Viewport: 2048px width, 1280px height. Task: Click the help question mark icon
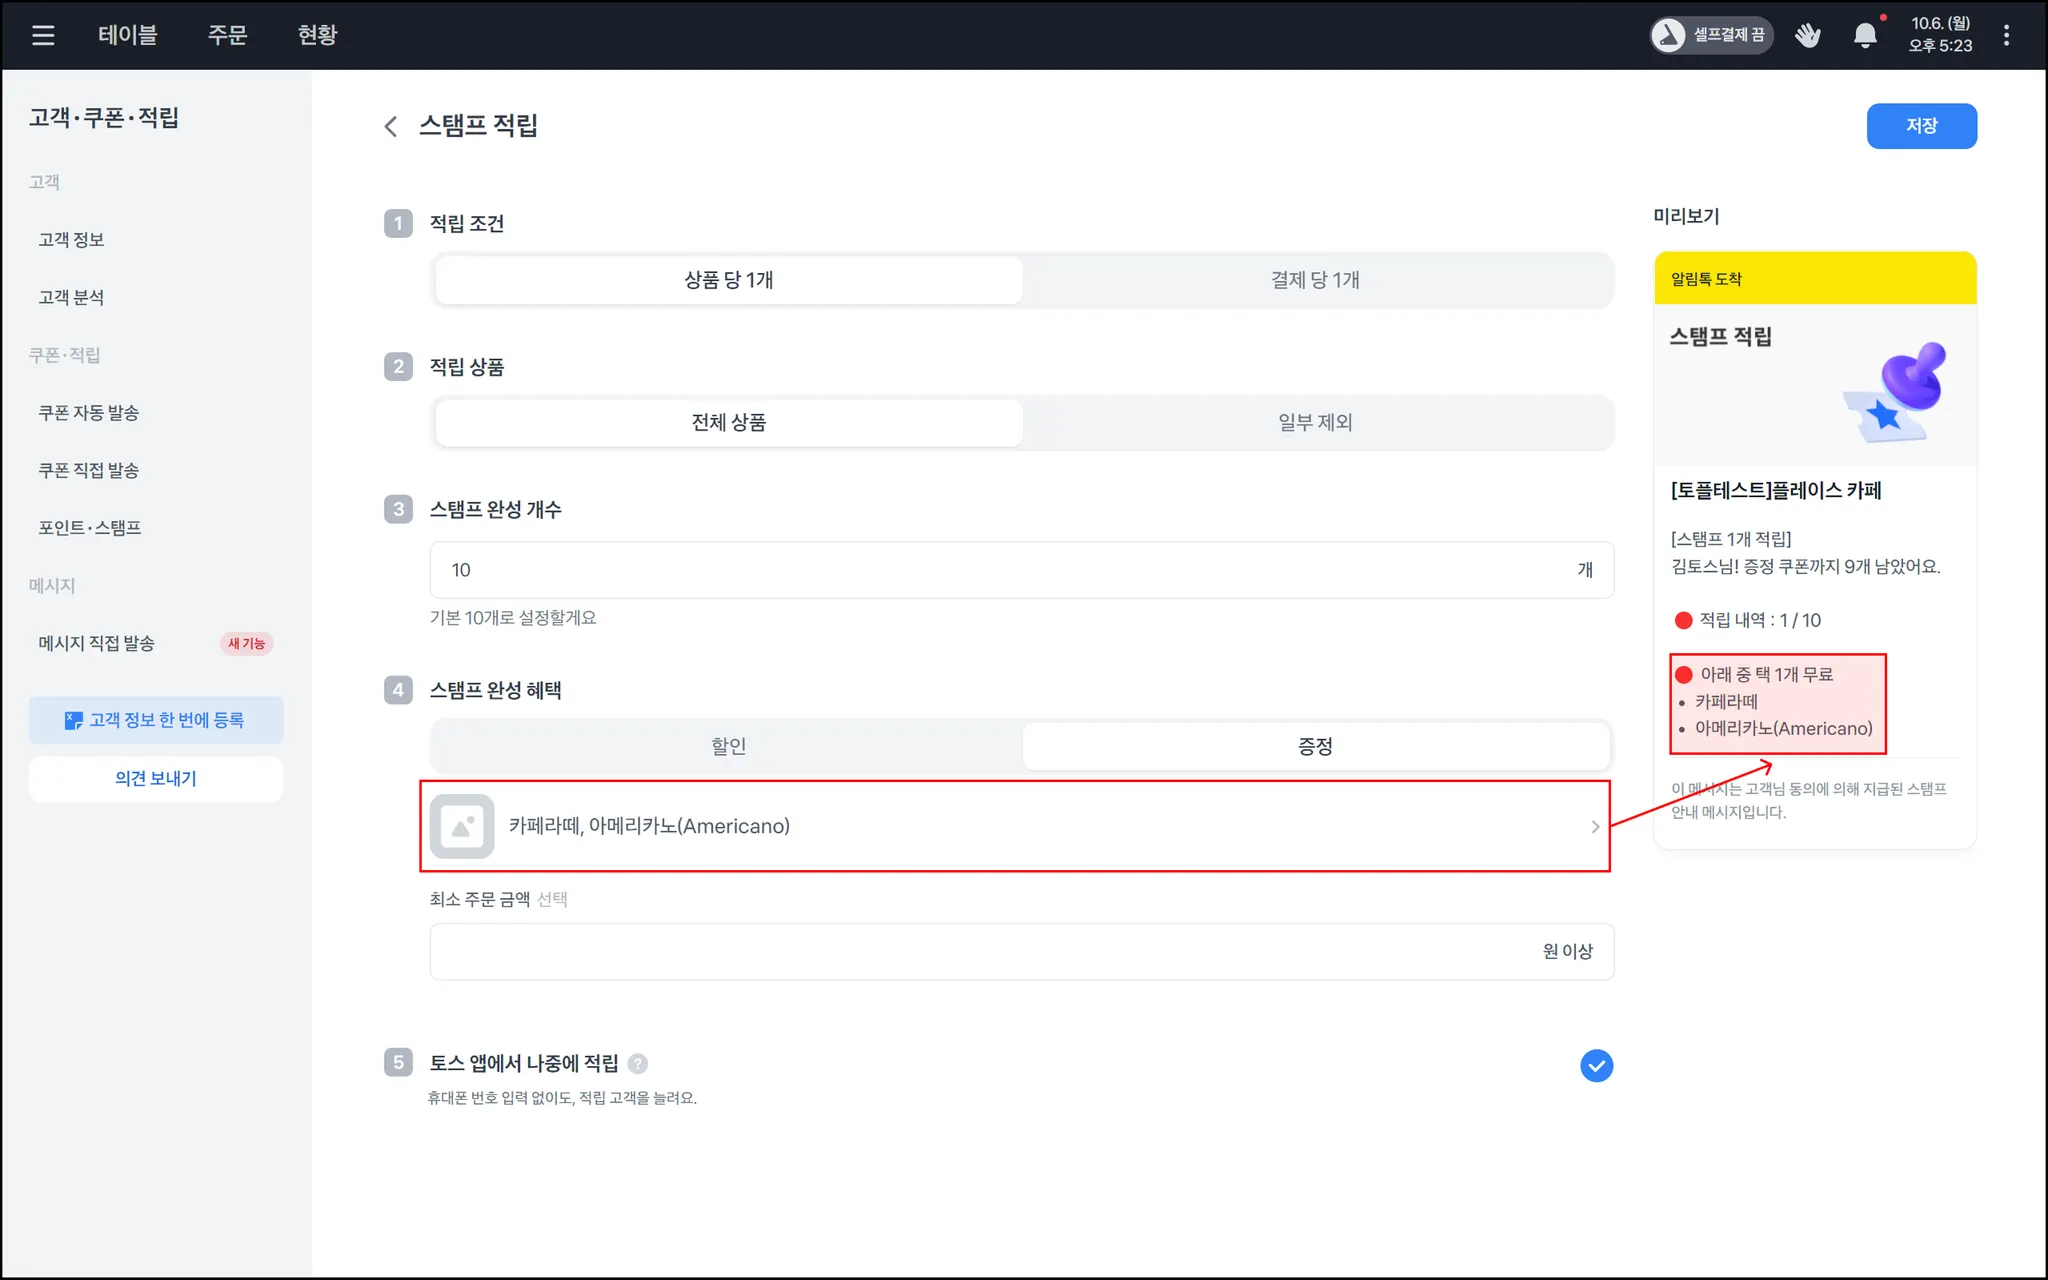[638, 1064]
